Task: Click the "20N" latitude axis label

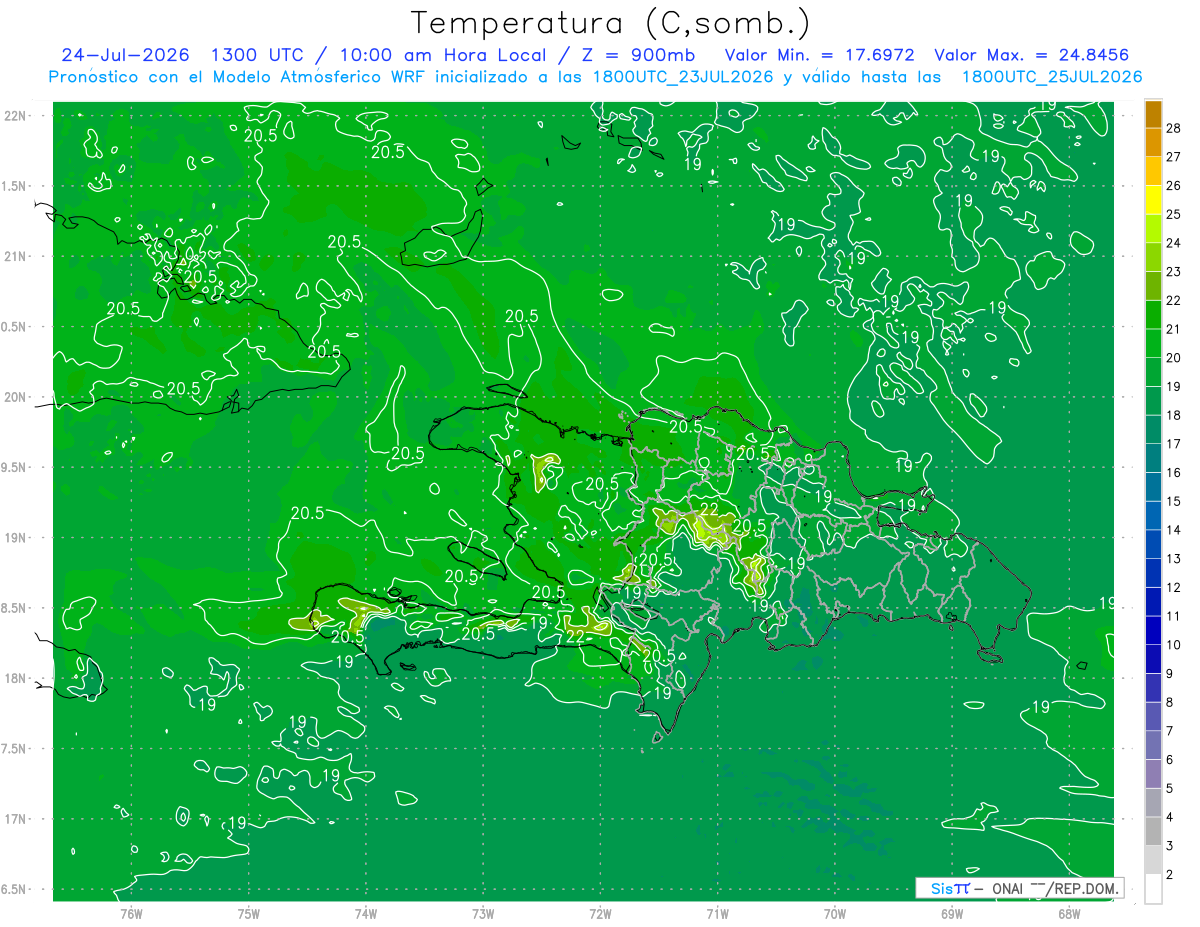Action: [x=17, y=397]
